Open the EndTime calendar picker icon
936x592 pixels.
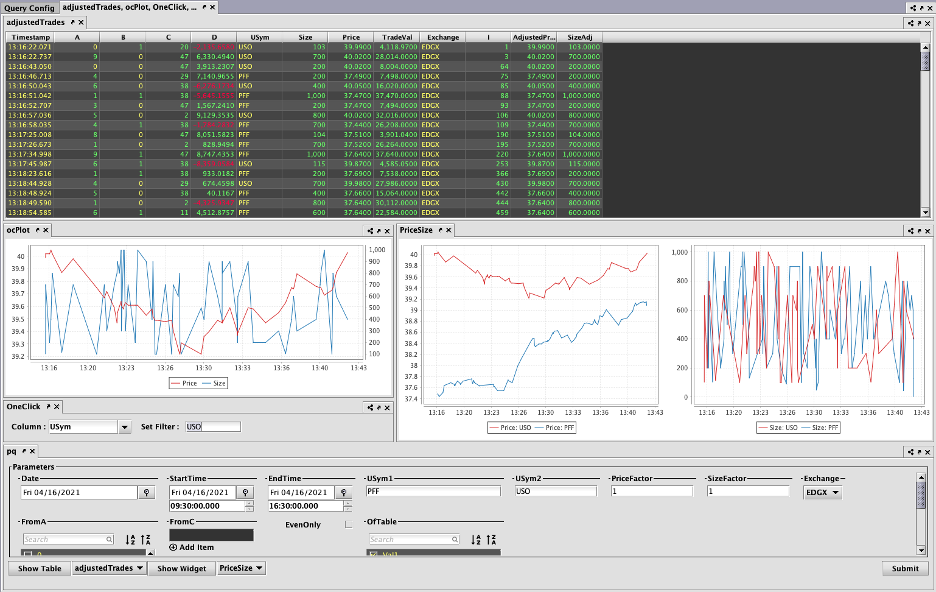[344, 492]
